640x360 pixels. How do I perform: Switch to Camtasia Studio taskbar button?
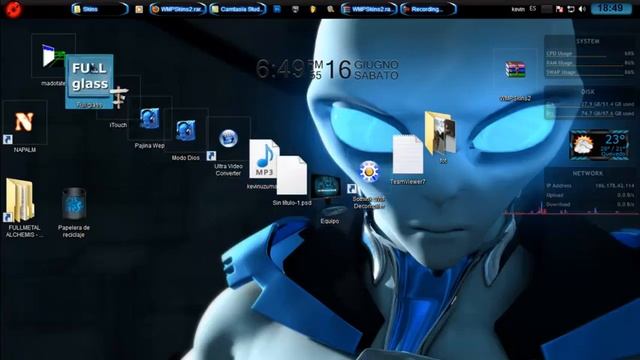[x=238, y=9]
